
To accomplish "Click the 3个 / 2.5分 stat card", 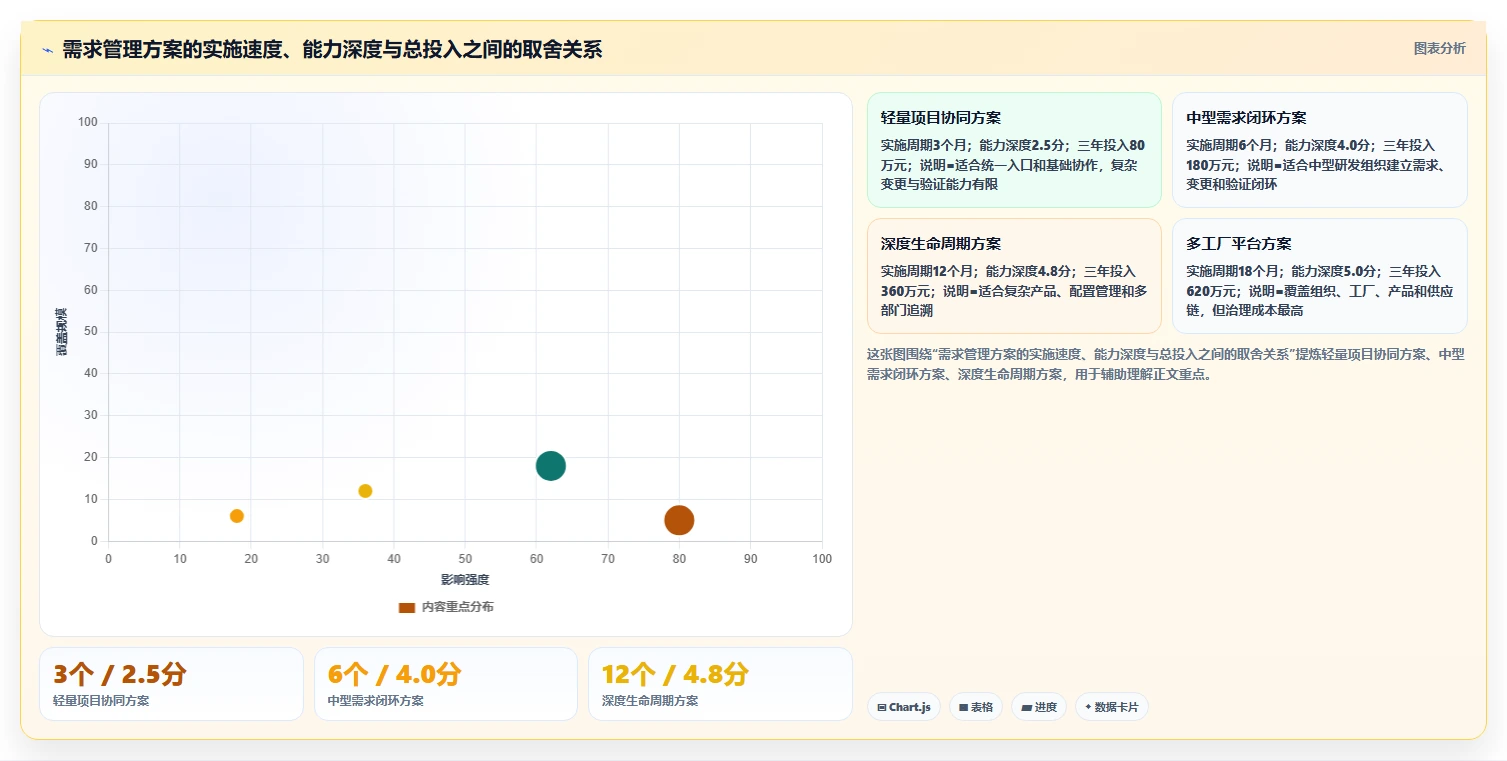I will click(x=171, y=684).
